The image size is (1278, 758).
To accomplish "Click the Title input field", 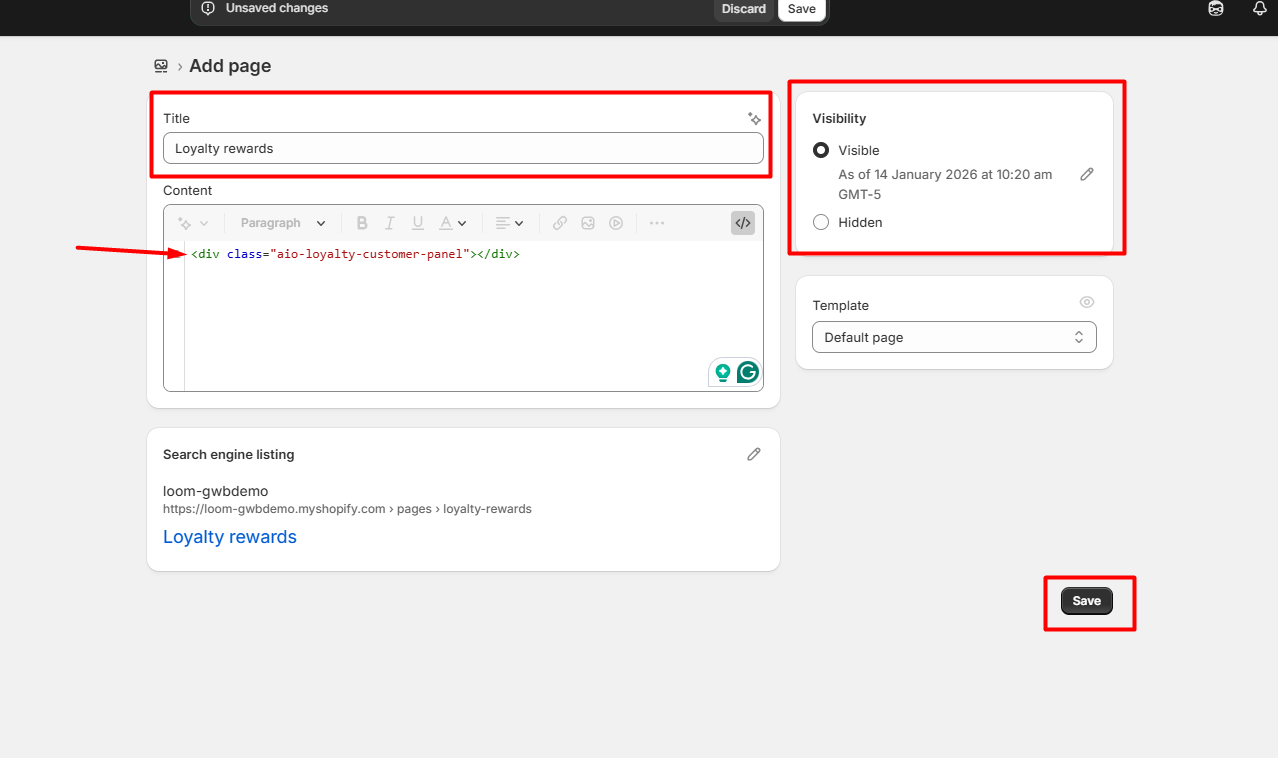I will click(x=463, y=148).
